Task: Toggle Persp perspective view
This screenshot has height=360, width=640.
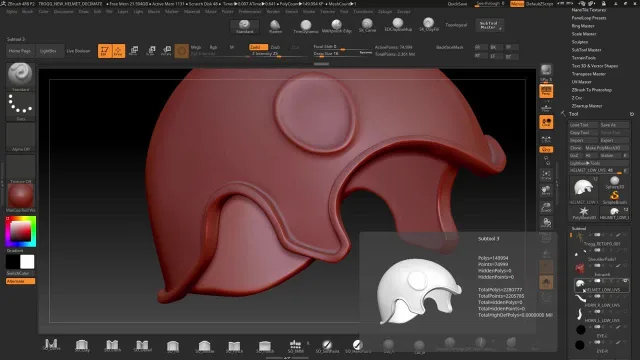Action: [x=546, y=91]
